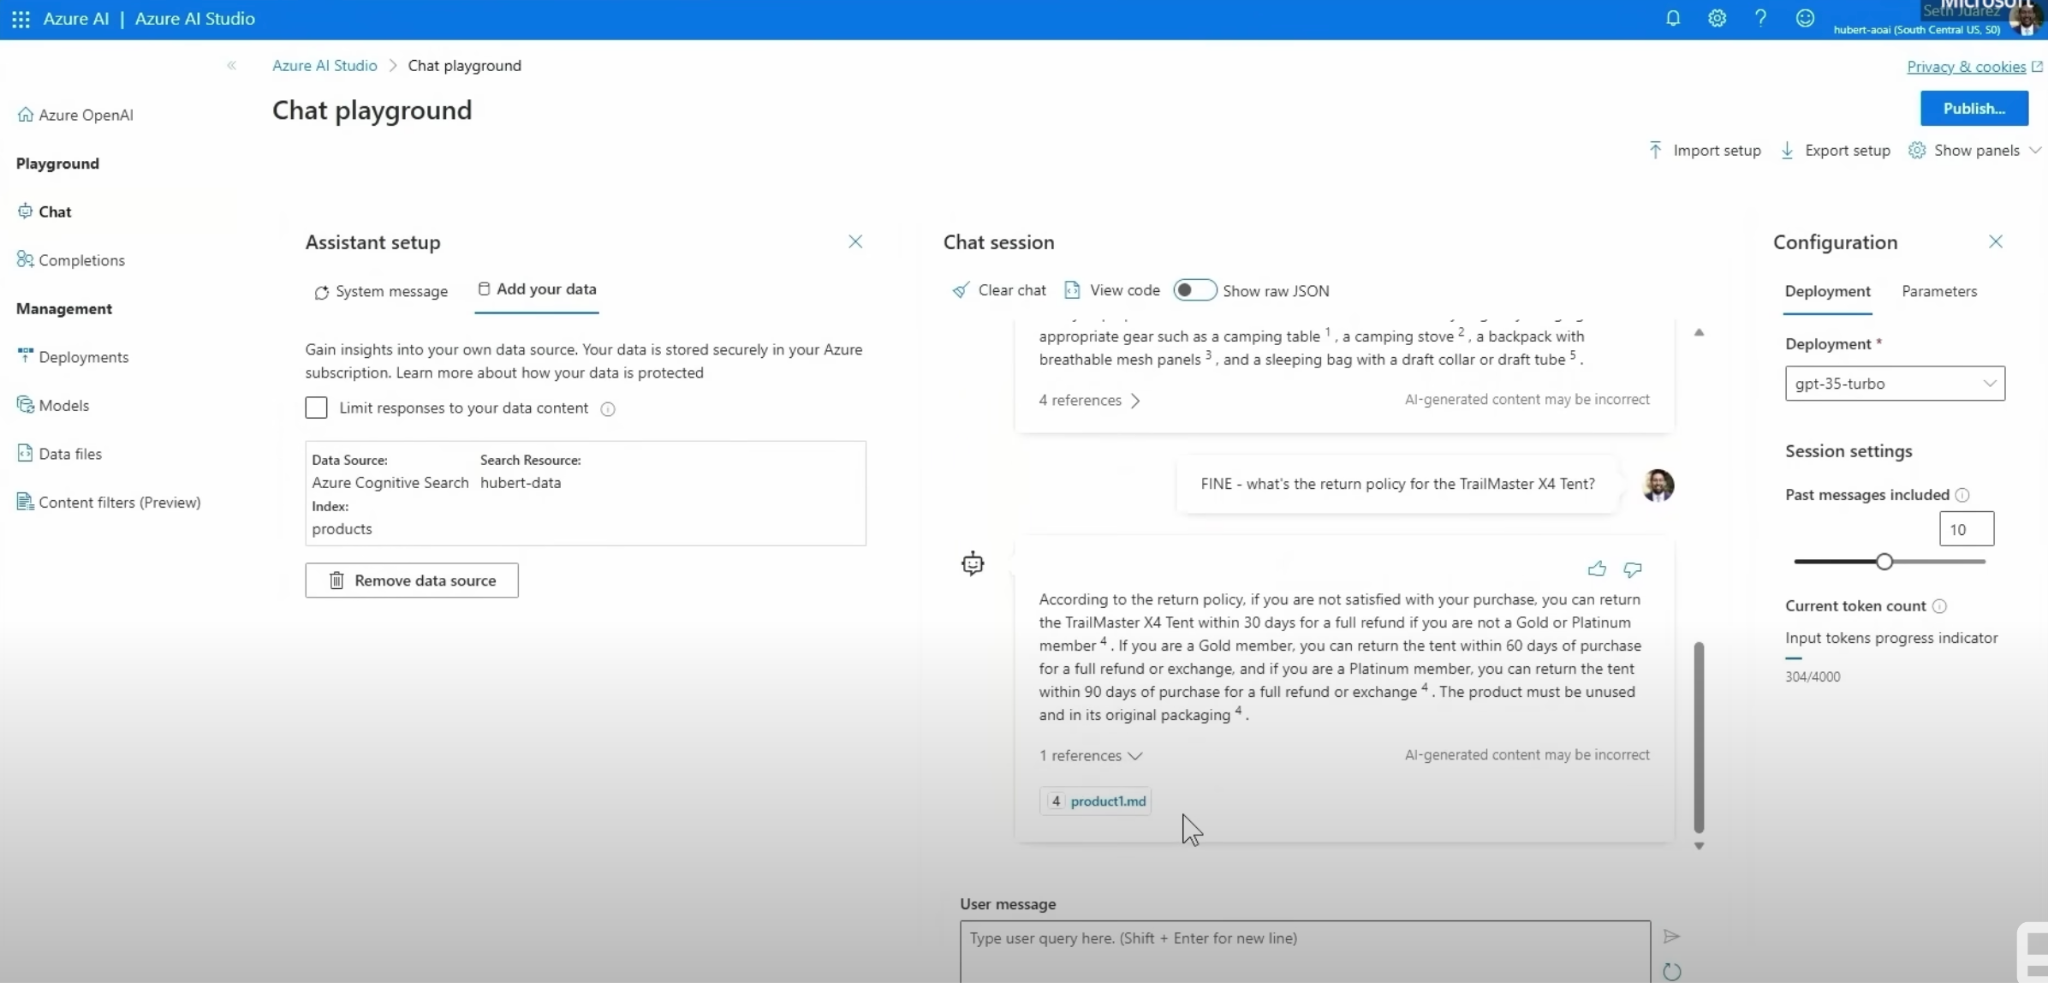Click the user message input box

(x=1305, y=951)
